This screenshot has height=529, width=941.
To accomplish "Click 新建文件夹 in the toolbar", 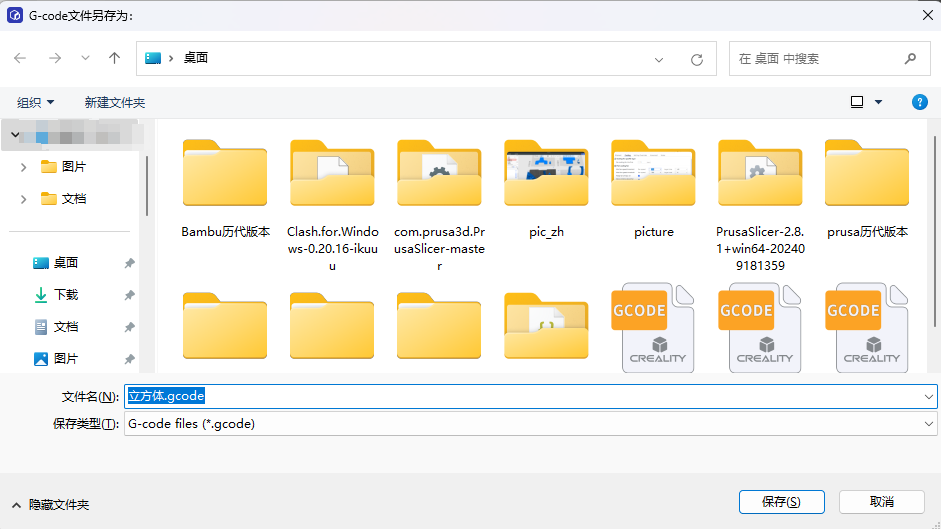I will (x=114, y=102).
